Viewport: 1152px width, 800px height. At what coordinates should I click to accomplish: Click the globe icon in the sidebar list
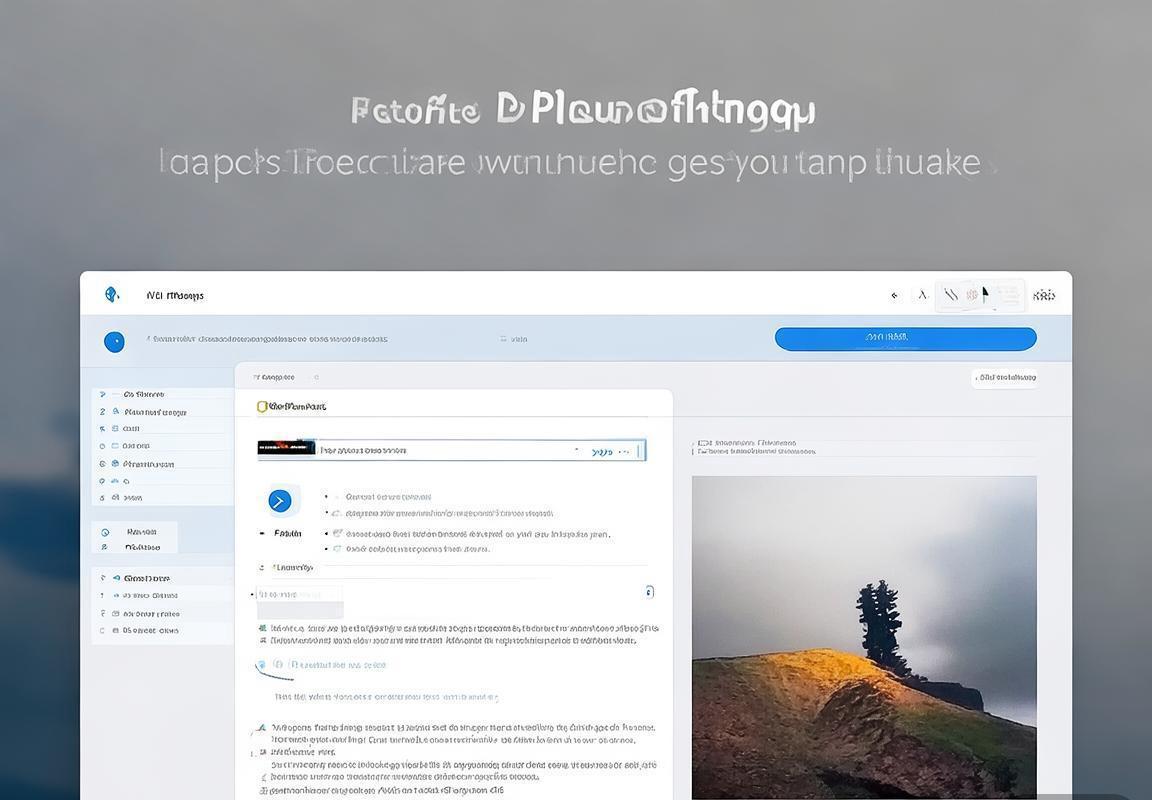pyautogui.click(x=115, y=464)
